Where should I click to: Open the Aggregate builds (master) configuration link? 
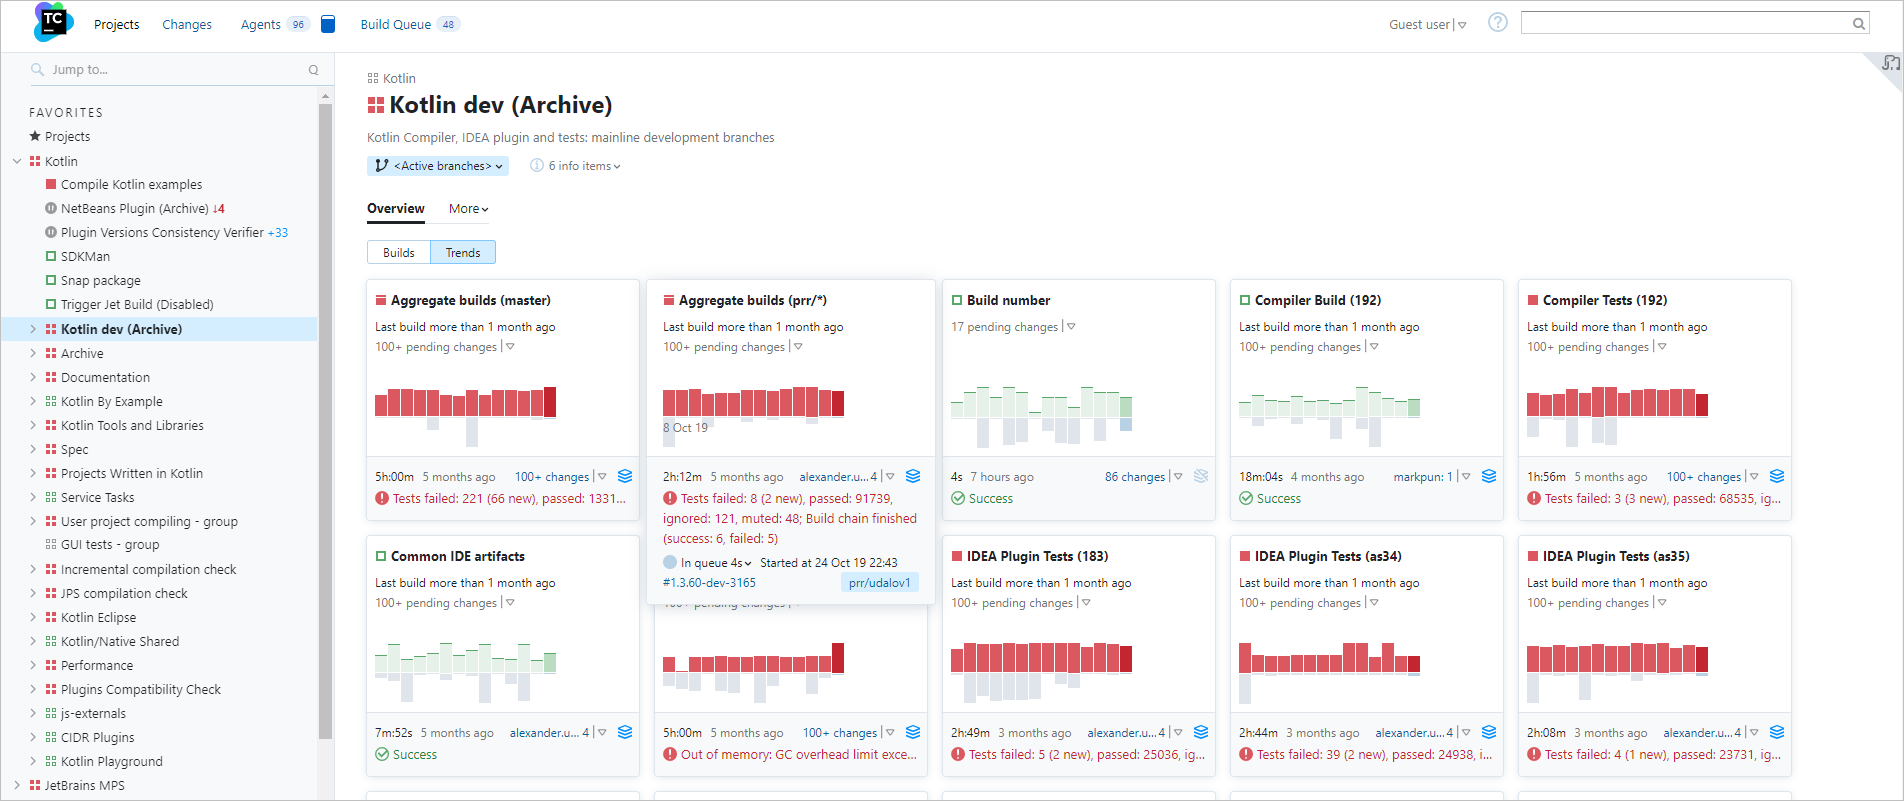point(470,300)
